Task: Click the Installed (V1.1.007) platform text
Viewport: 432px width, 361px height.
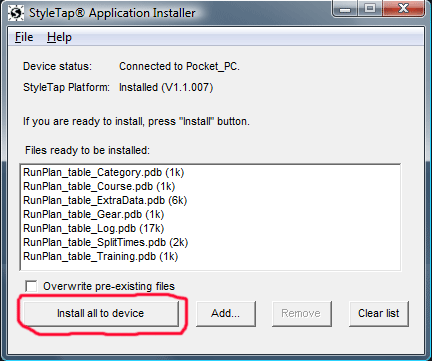Action: [x=166, y=87]
